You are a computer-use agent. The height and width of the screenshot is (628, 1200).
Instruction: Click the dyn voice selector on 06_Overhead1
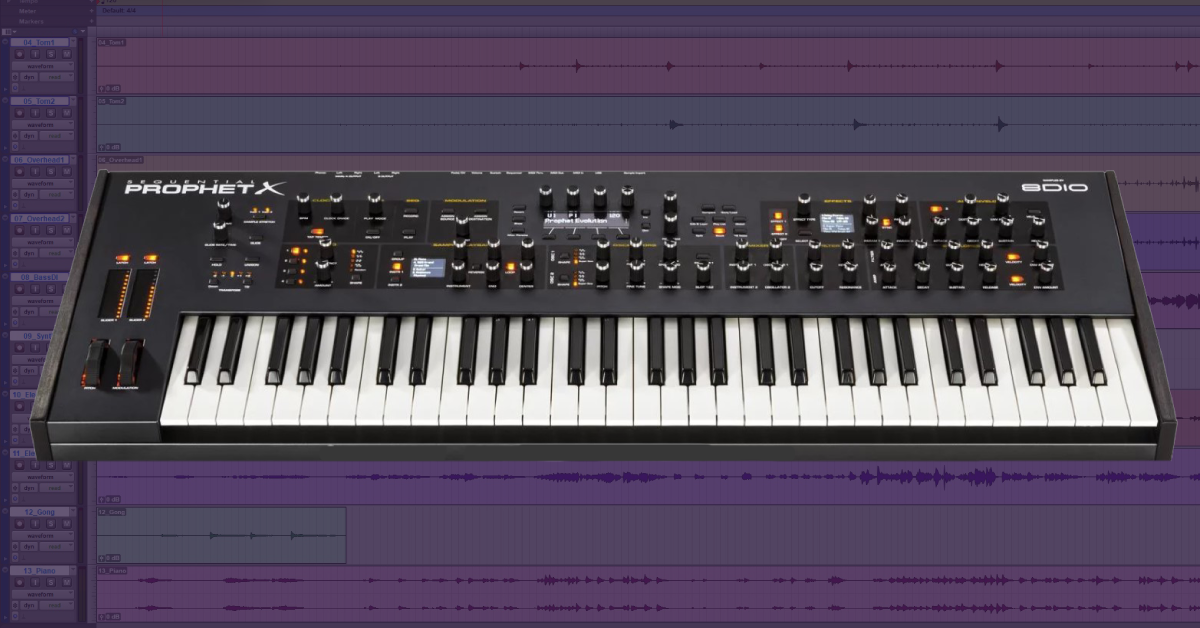28,194
